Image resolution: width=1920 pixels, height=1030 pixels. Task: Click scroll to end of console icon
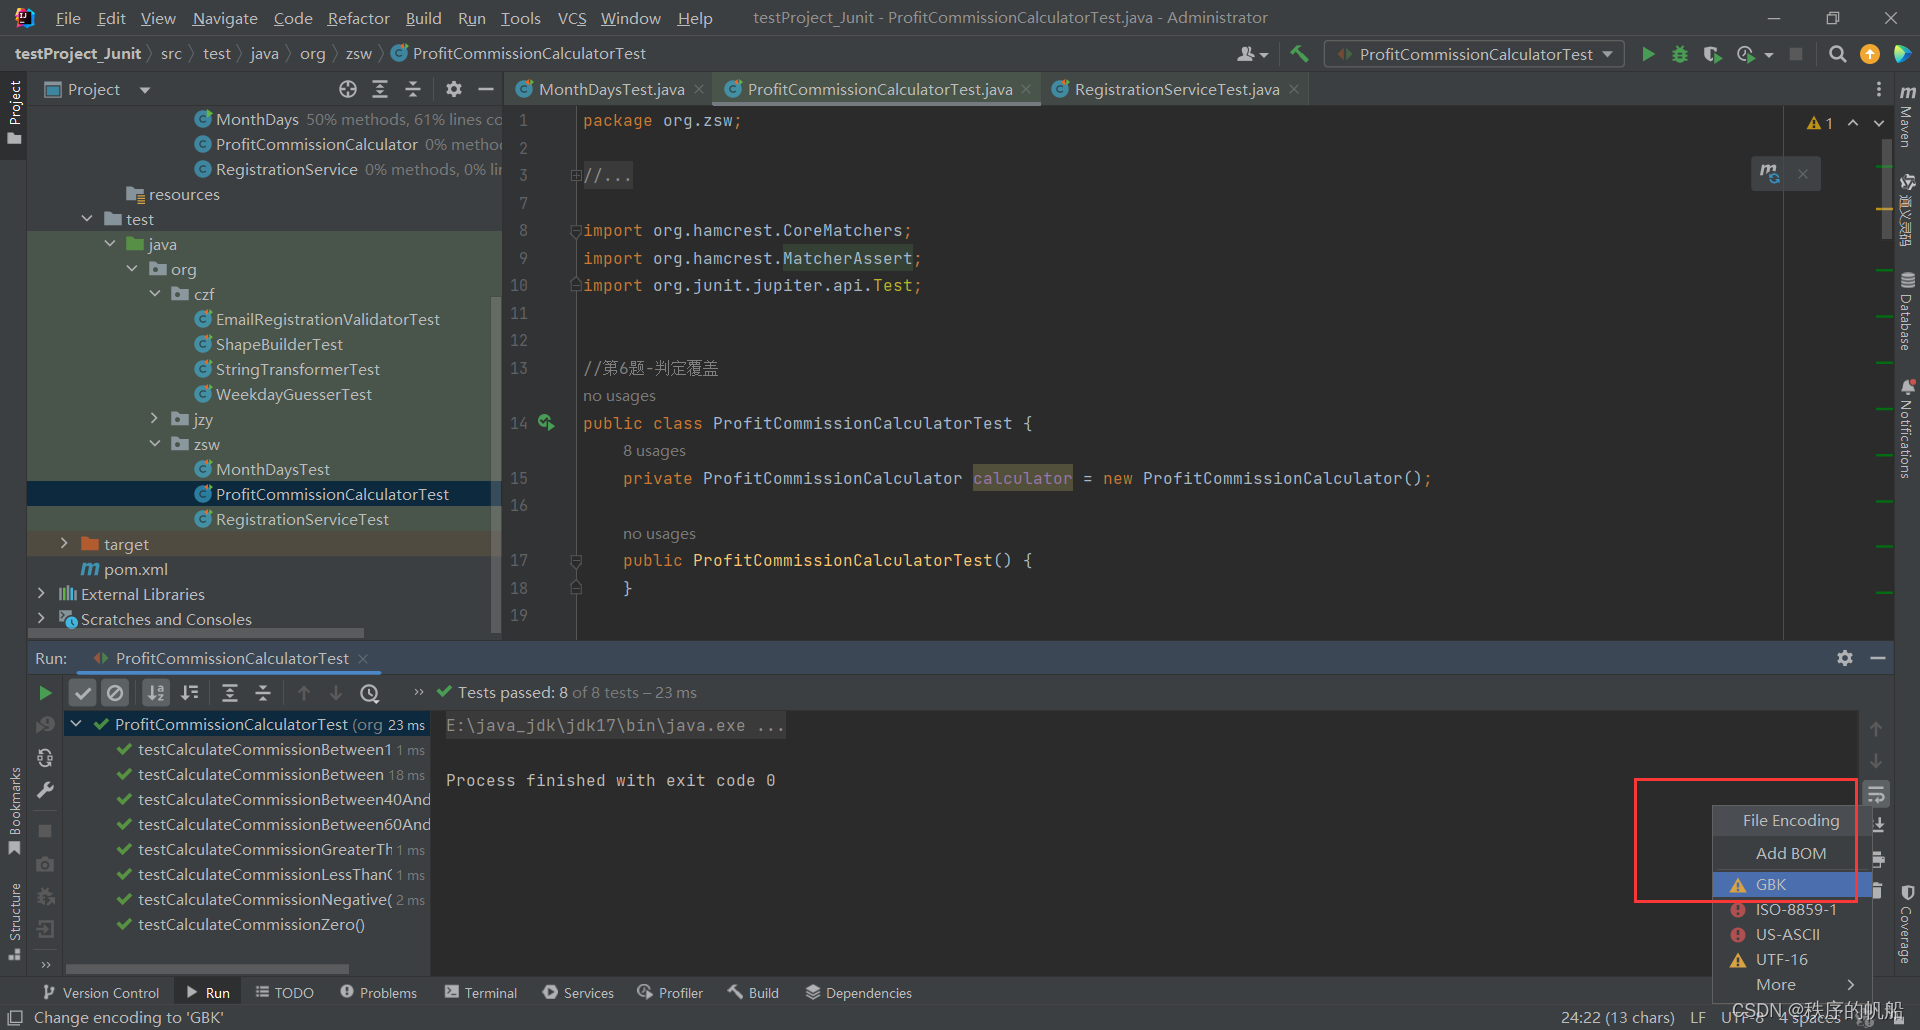[1878, 825]
